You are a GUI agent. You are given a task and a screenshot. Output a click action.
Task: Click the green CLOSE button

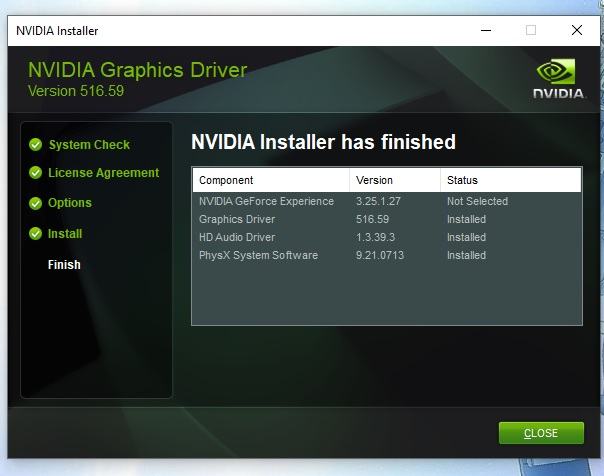541,433
